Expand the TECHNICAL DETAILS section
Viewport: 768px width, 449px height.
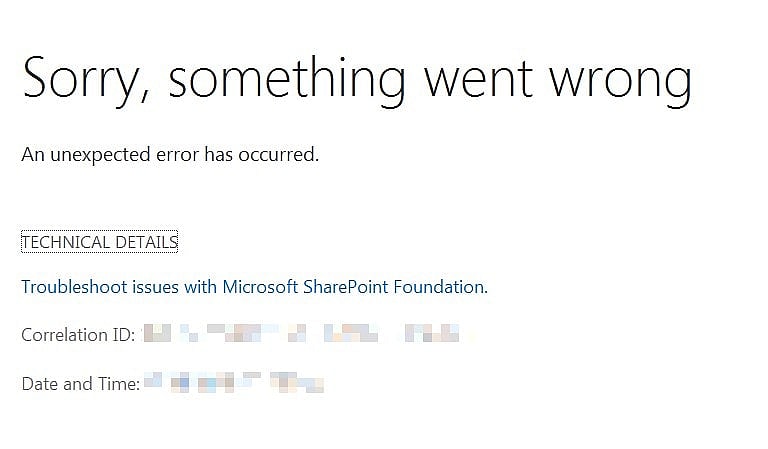tap(99, 242)
